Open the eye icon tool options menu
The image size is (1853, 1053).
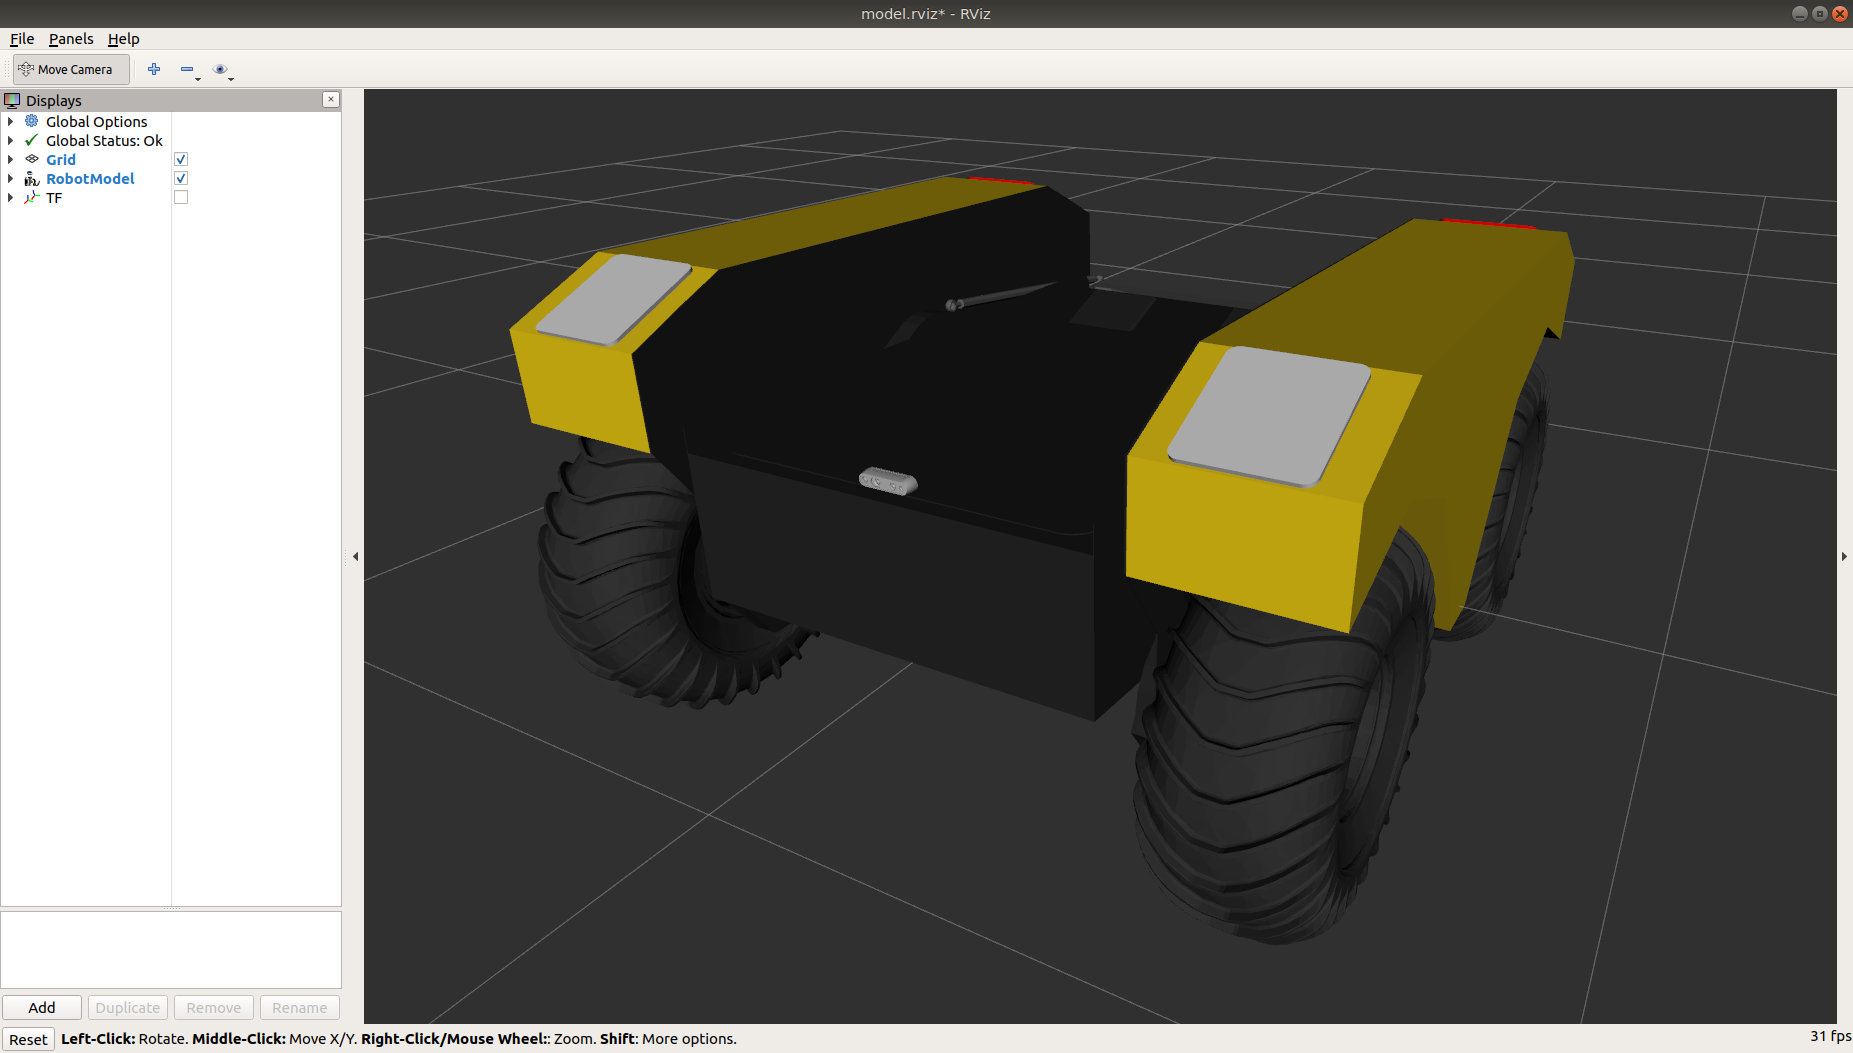coord(221,69)
